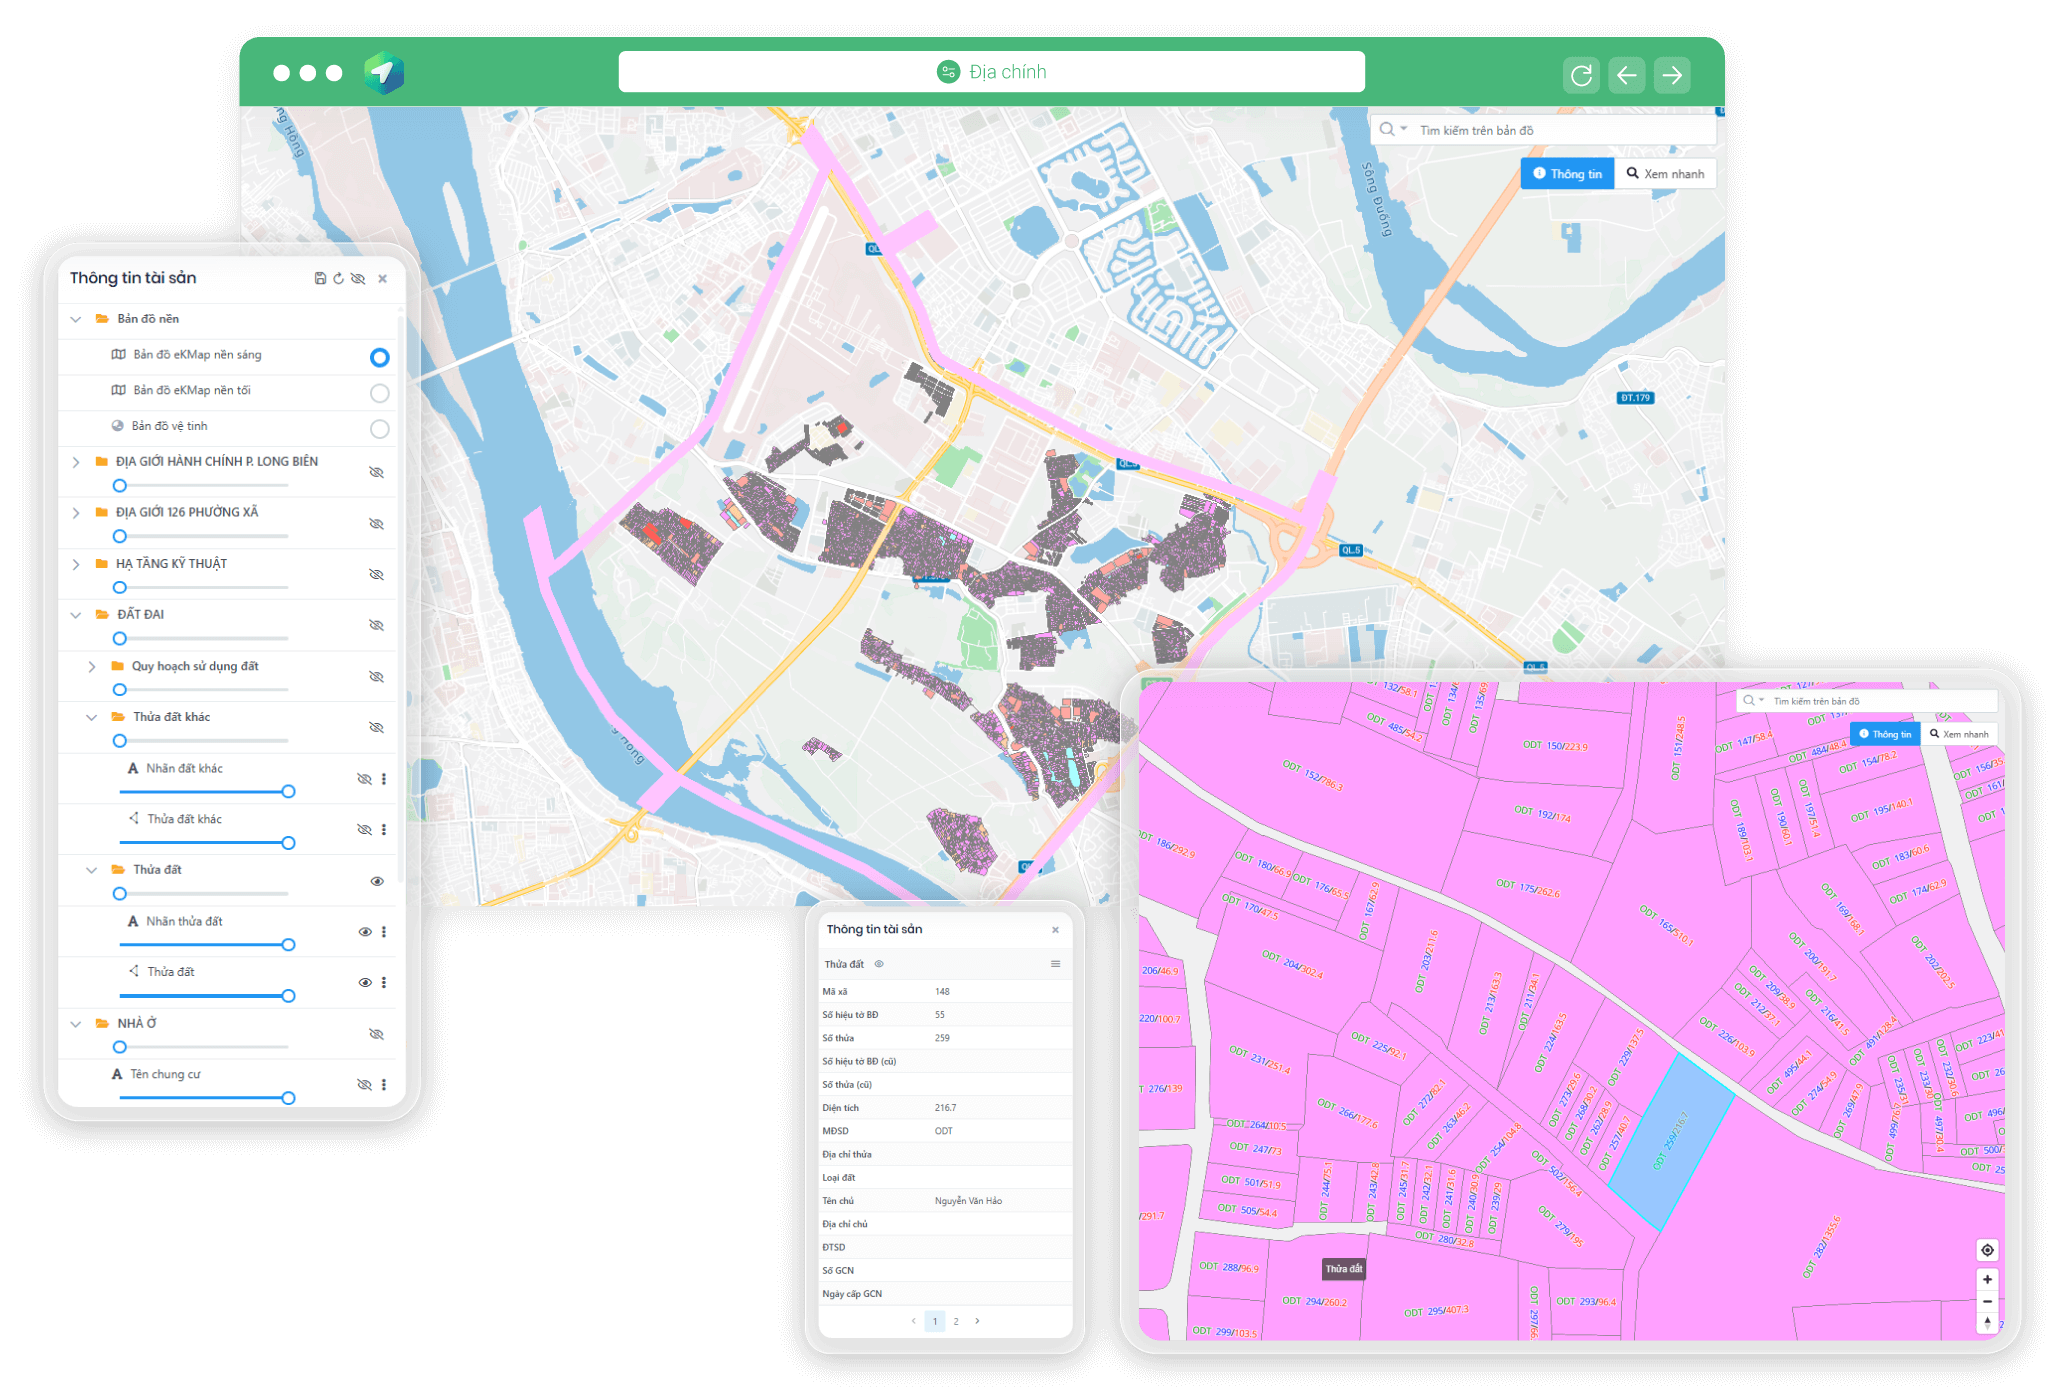Open the three-dot menu for Nhãn thửa đất
The width and height of the screenshot is (2063, 1396).
384,932
